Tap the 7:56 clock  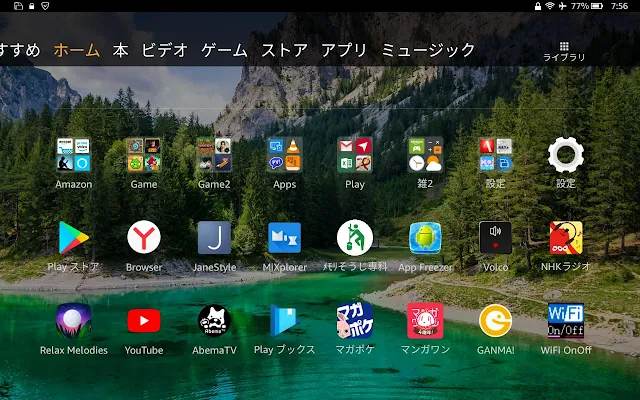(x=619, y=6)
